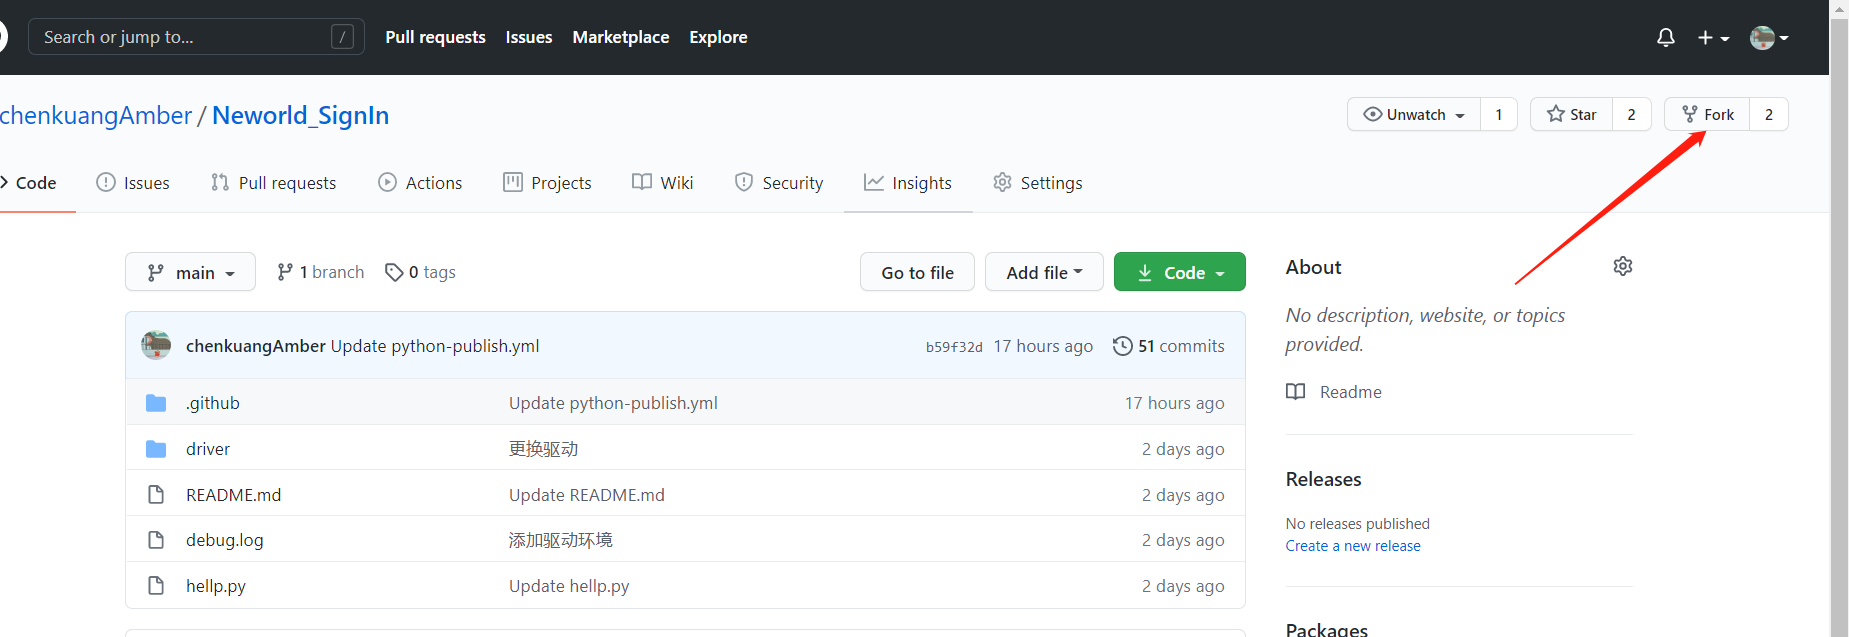Open the Unwatch notifications dropdown
Image resolution: width=1849 pixels, height=637 pixels.
[x=1414, y=114]
